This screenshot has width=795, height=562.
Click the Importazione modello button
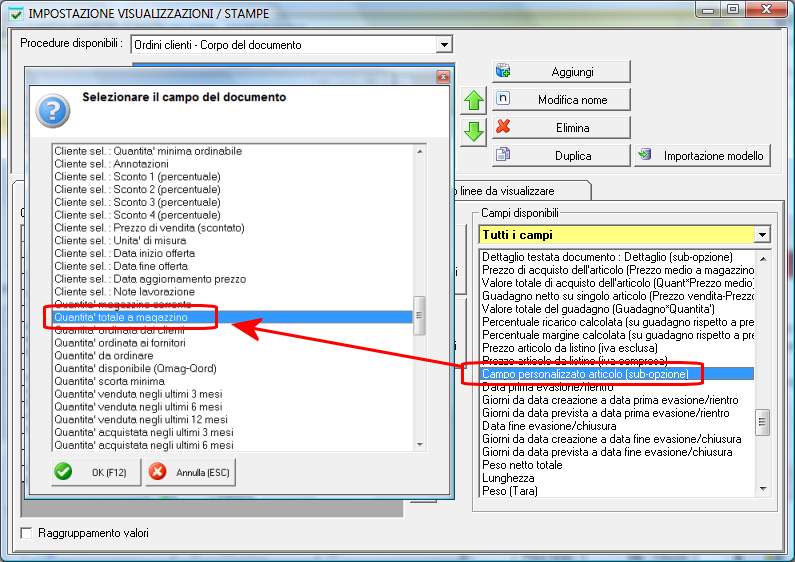click(703, 155)
